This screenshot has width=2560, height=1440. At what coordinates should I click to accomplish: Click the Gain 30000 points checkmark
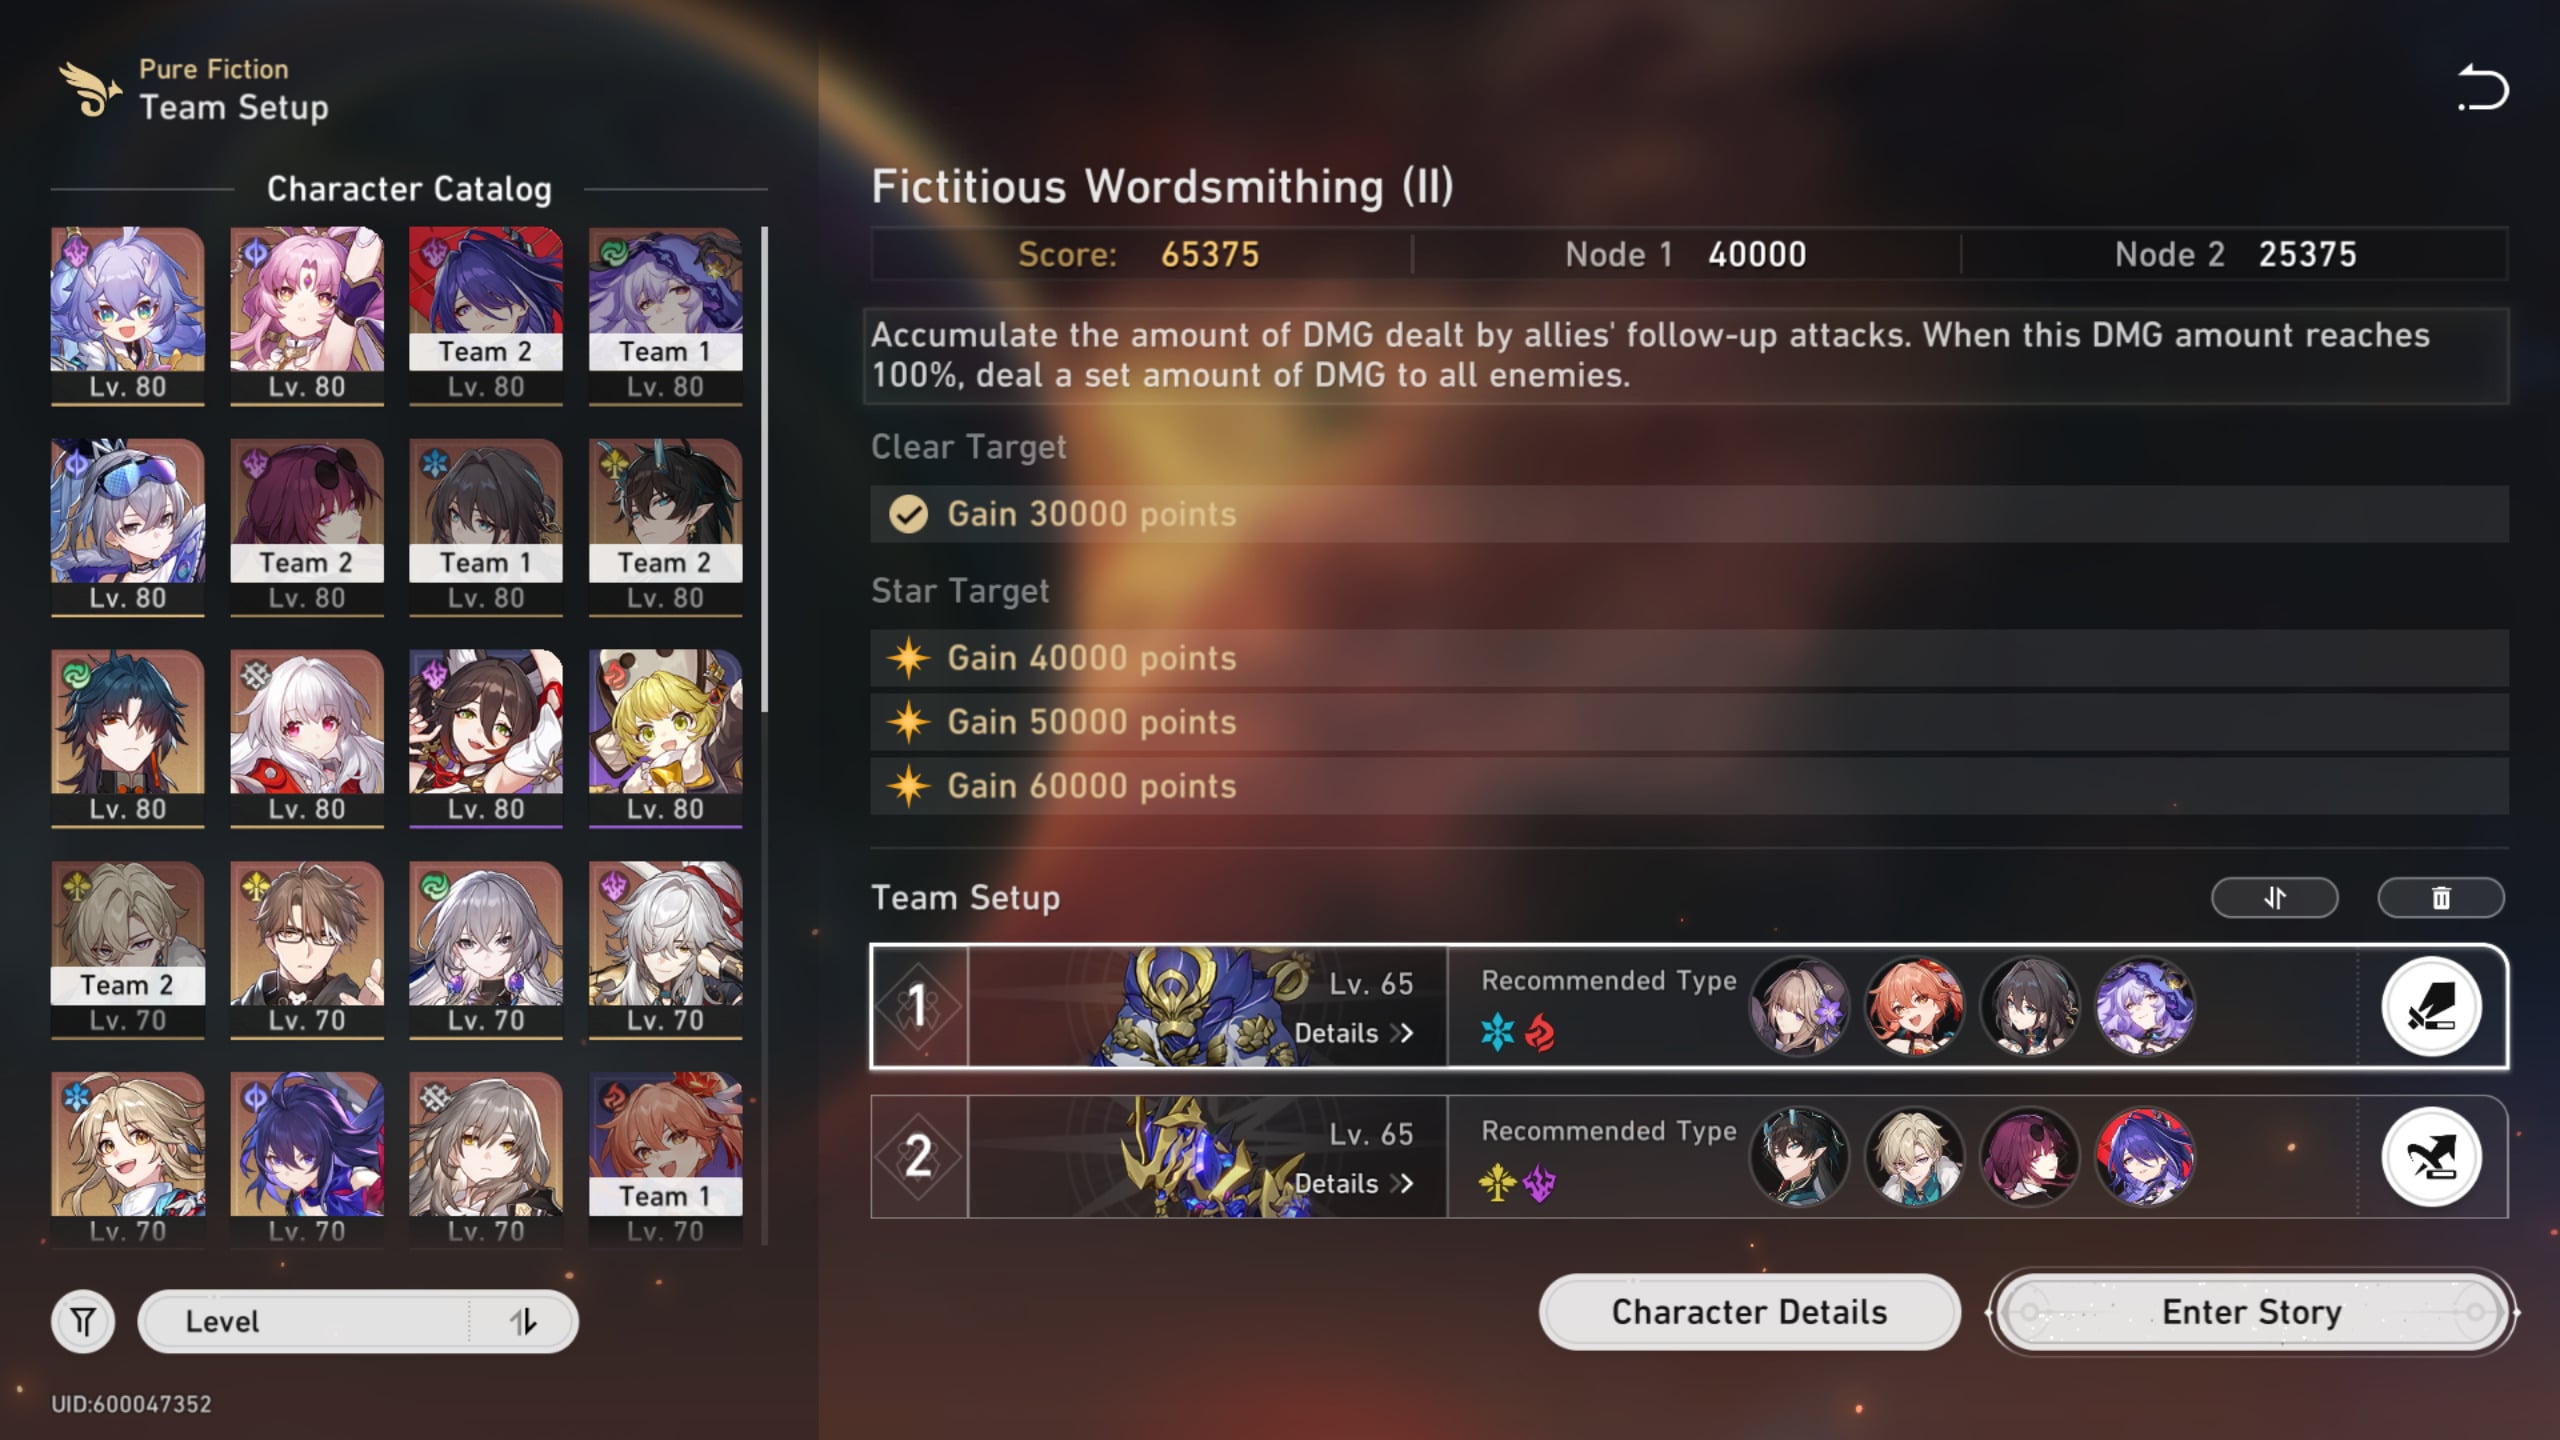click(x=908, y=514)
